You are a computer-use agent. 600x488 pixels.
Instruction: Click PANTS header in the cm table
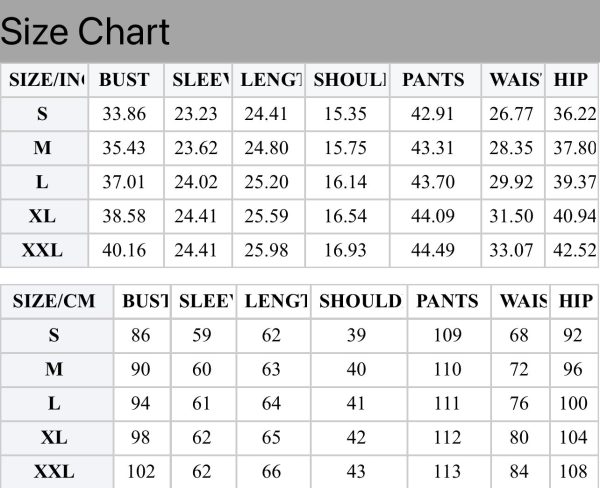point(449,301)
